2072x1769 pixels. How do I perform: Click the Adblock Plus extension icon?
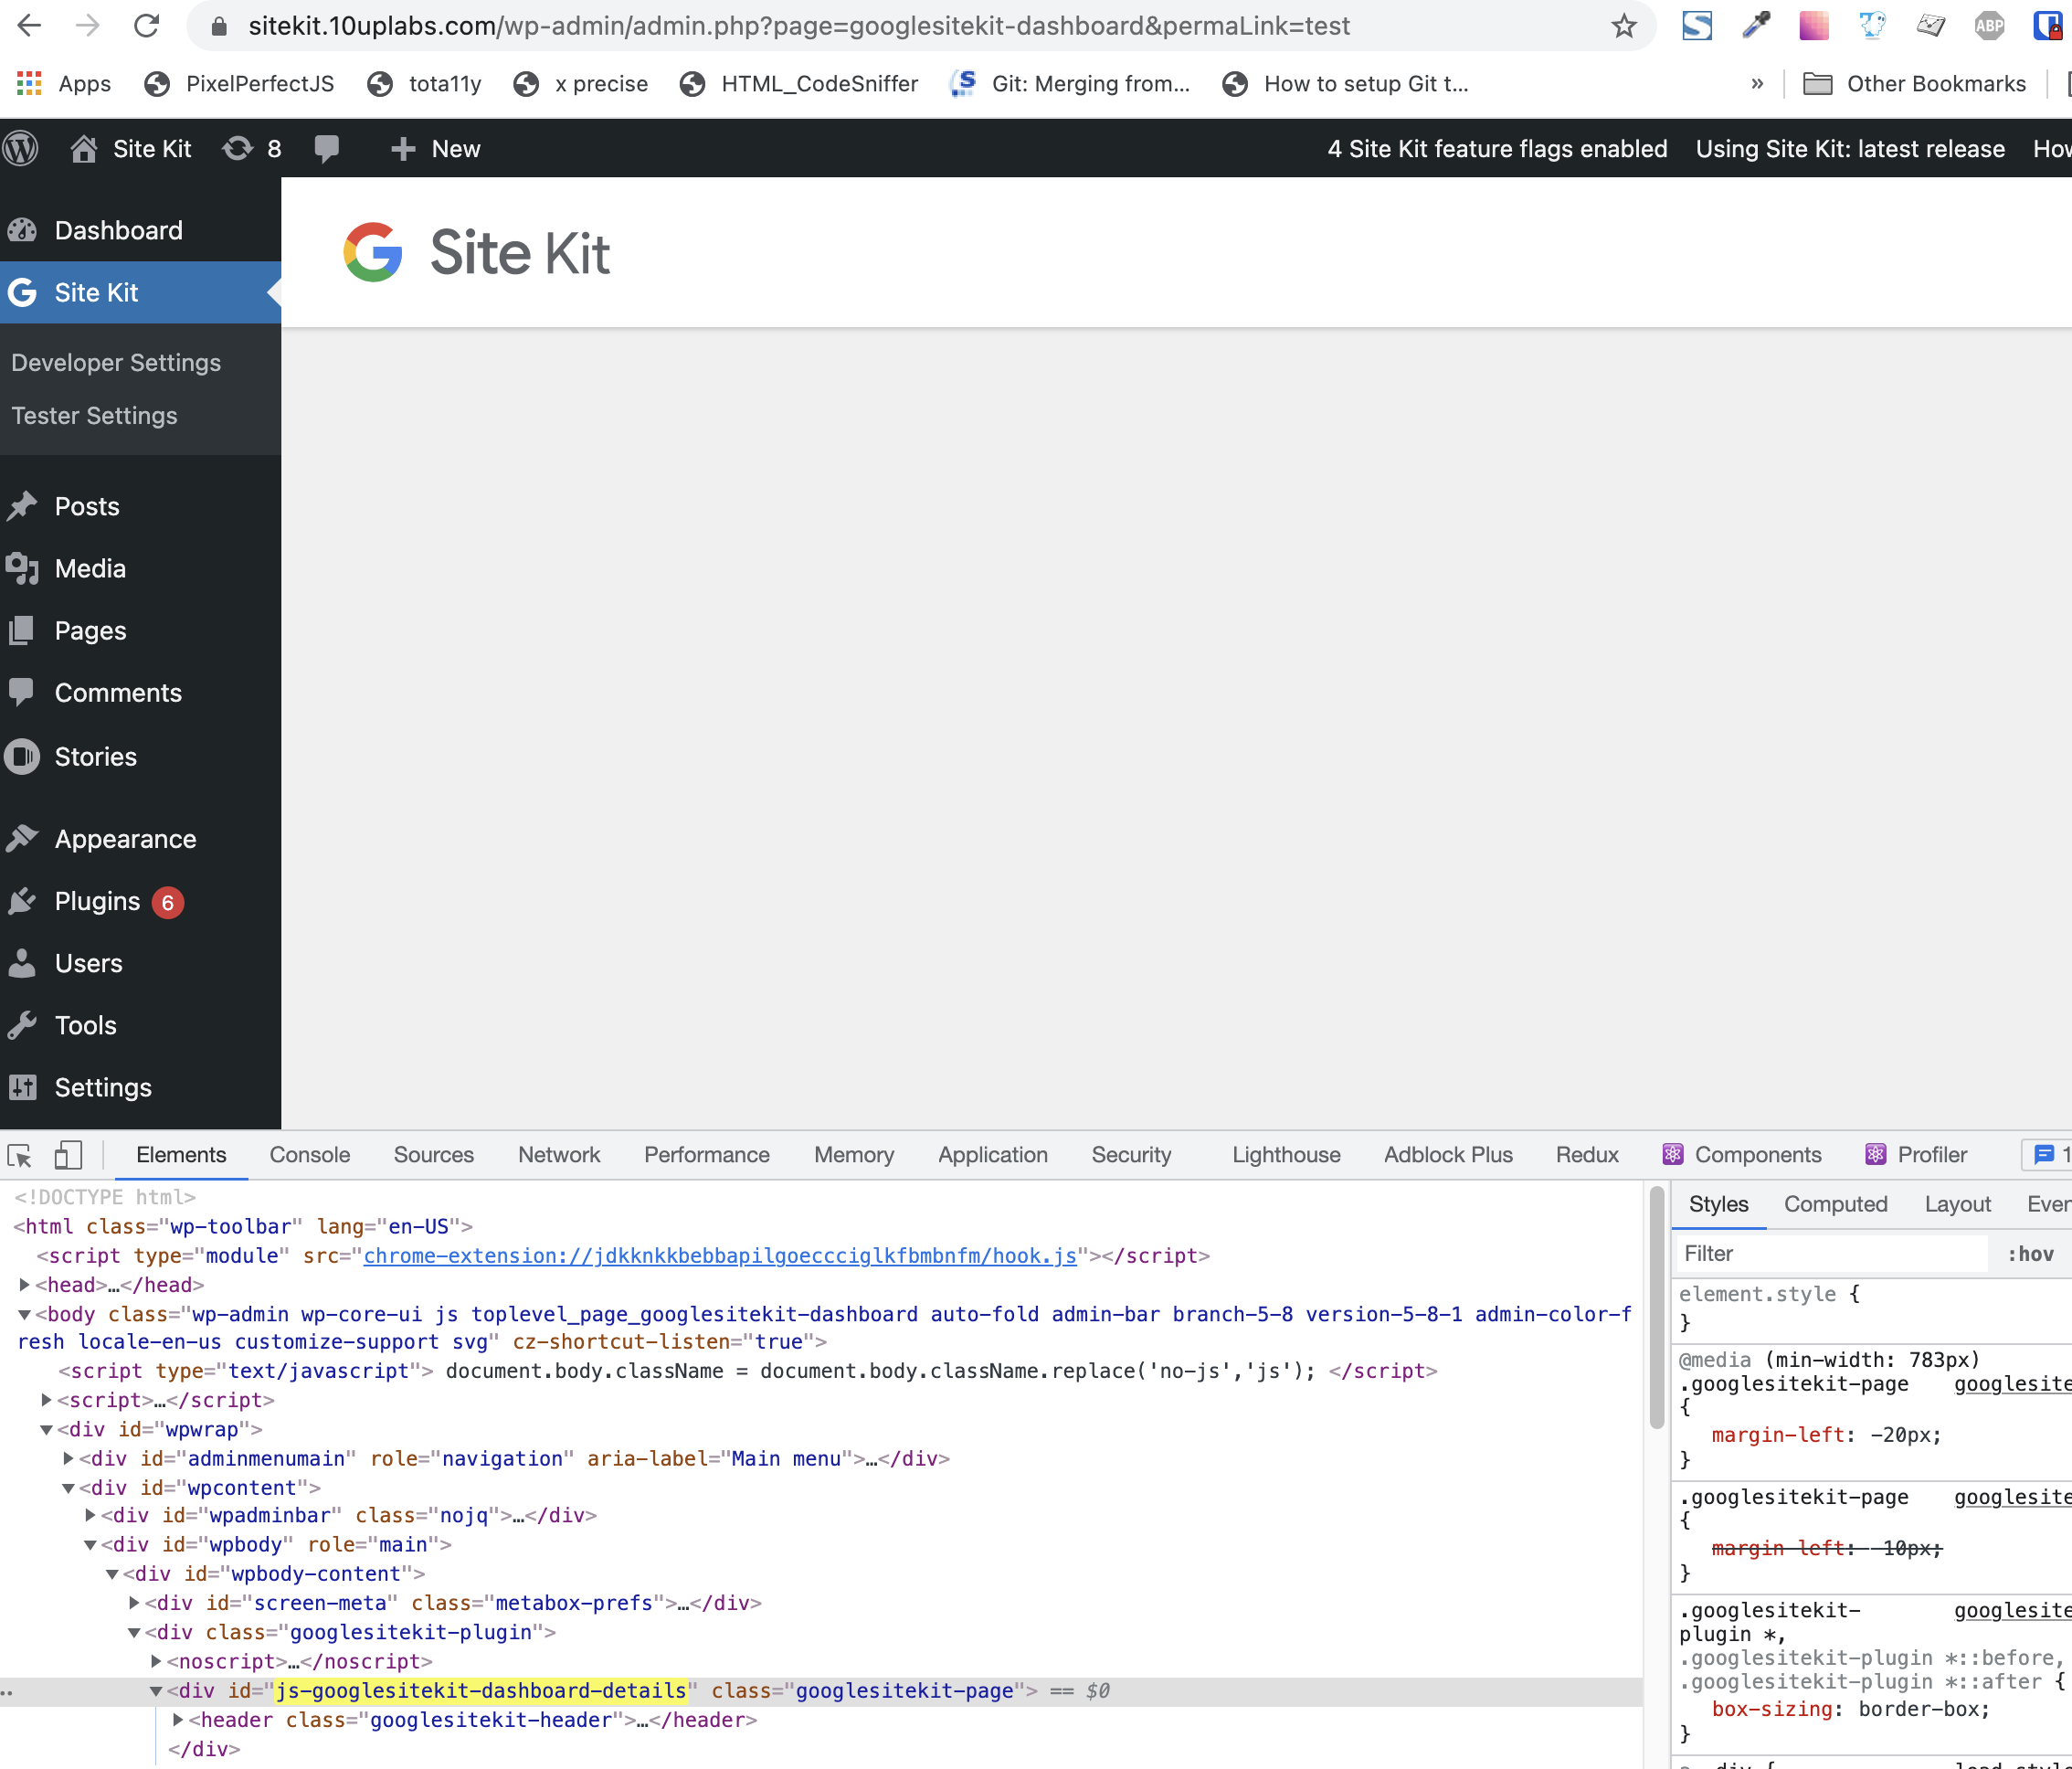click(x=1989, y=26)
